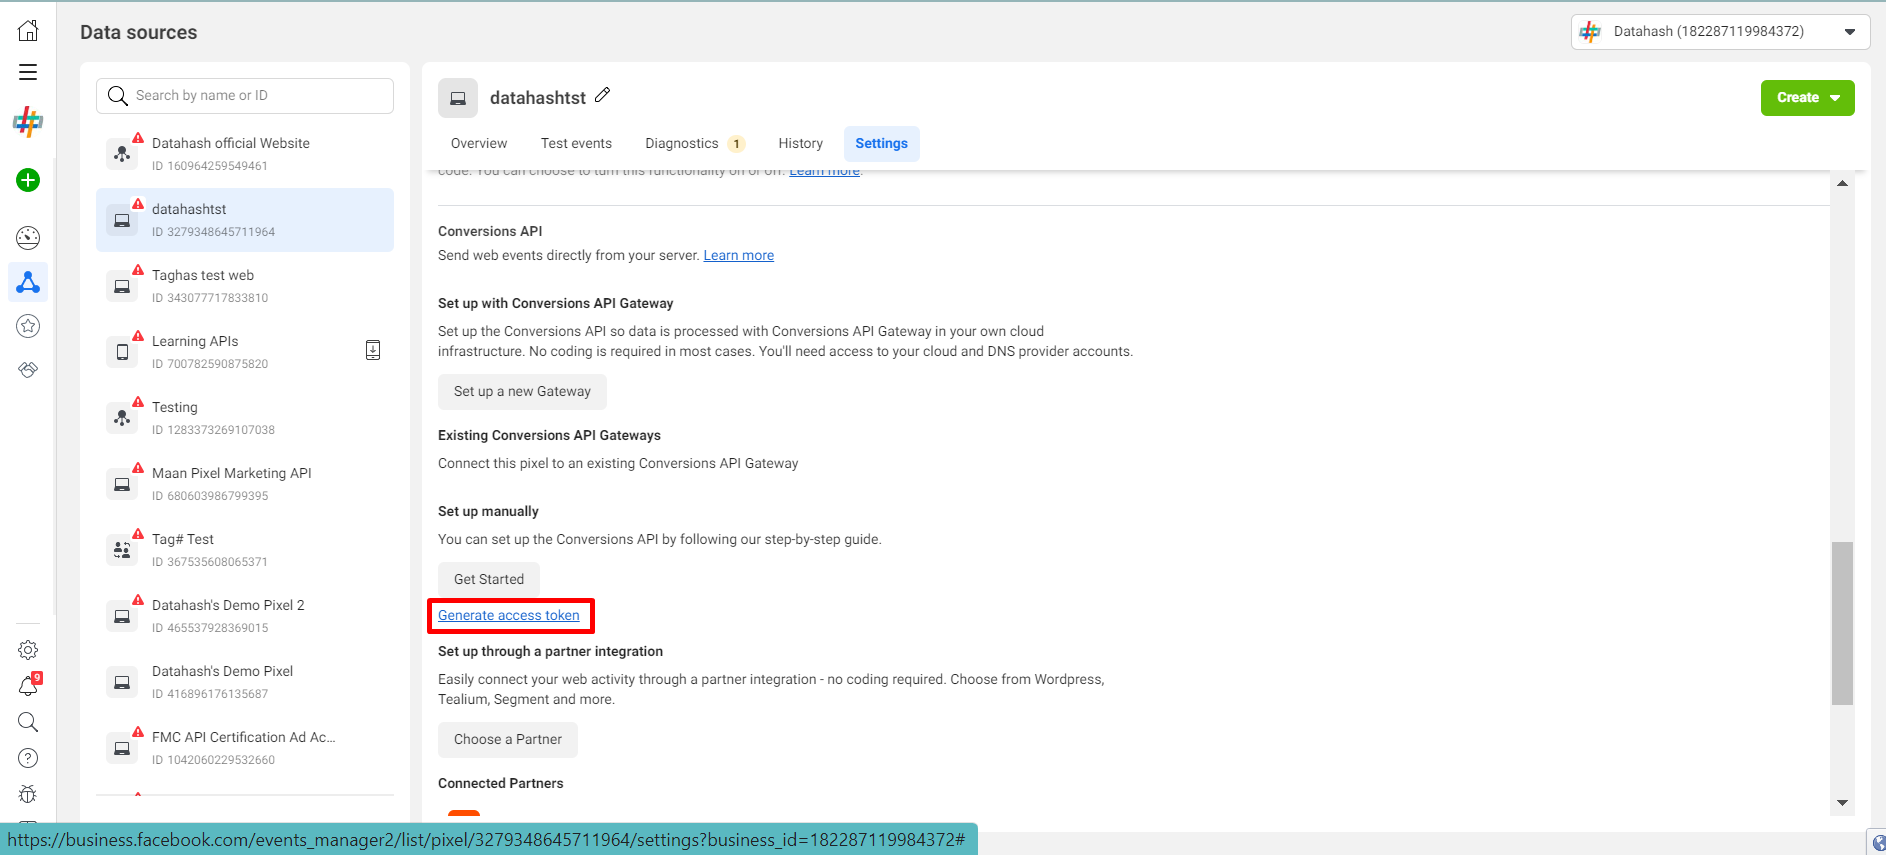The image size is (1886, 855).
Task: Focus the Search by name or ID field
Action: (x=245, y=96)
